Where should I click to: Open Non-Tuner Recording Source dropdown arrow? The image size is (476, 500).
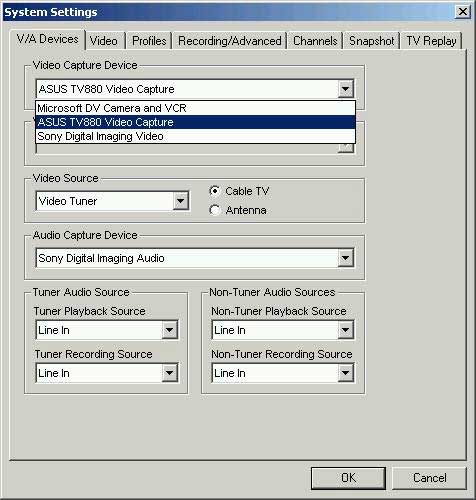345,373
